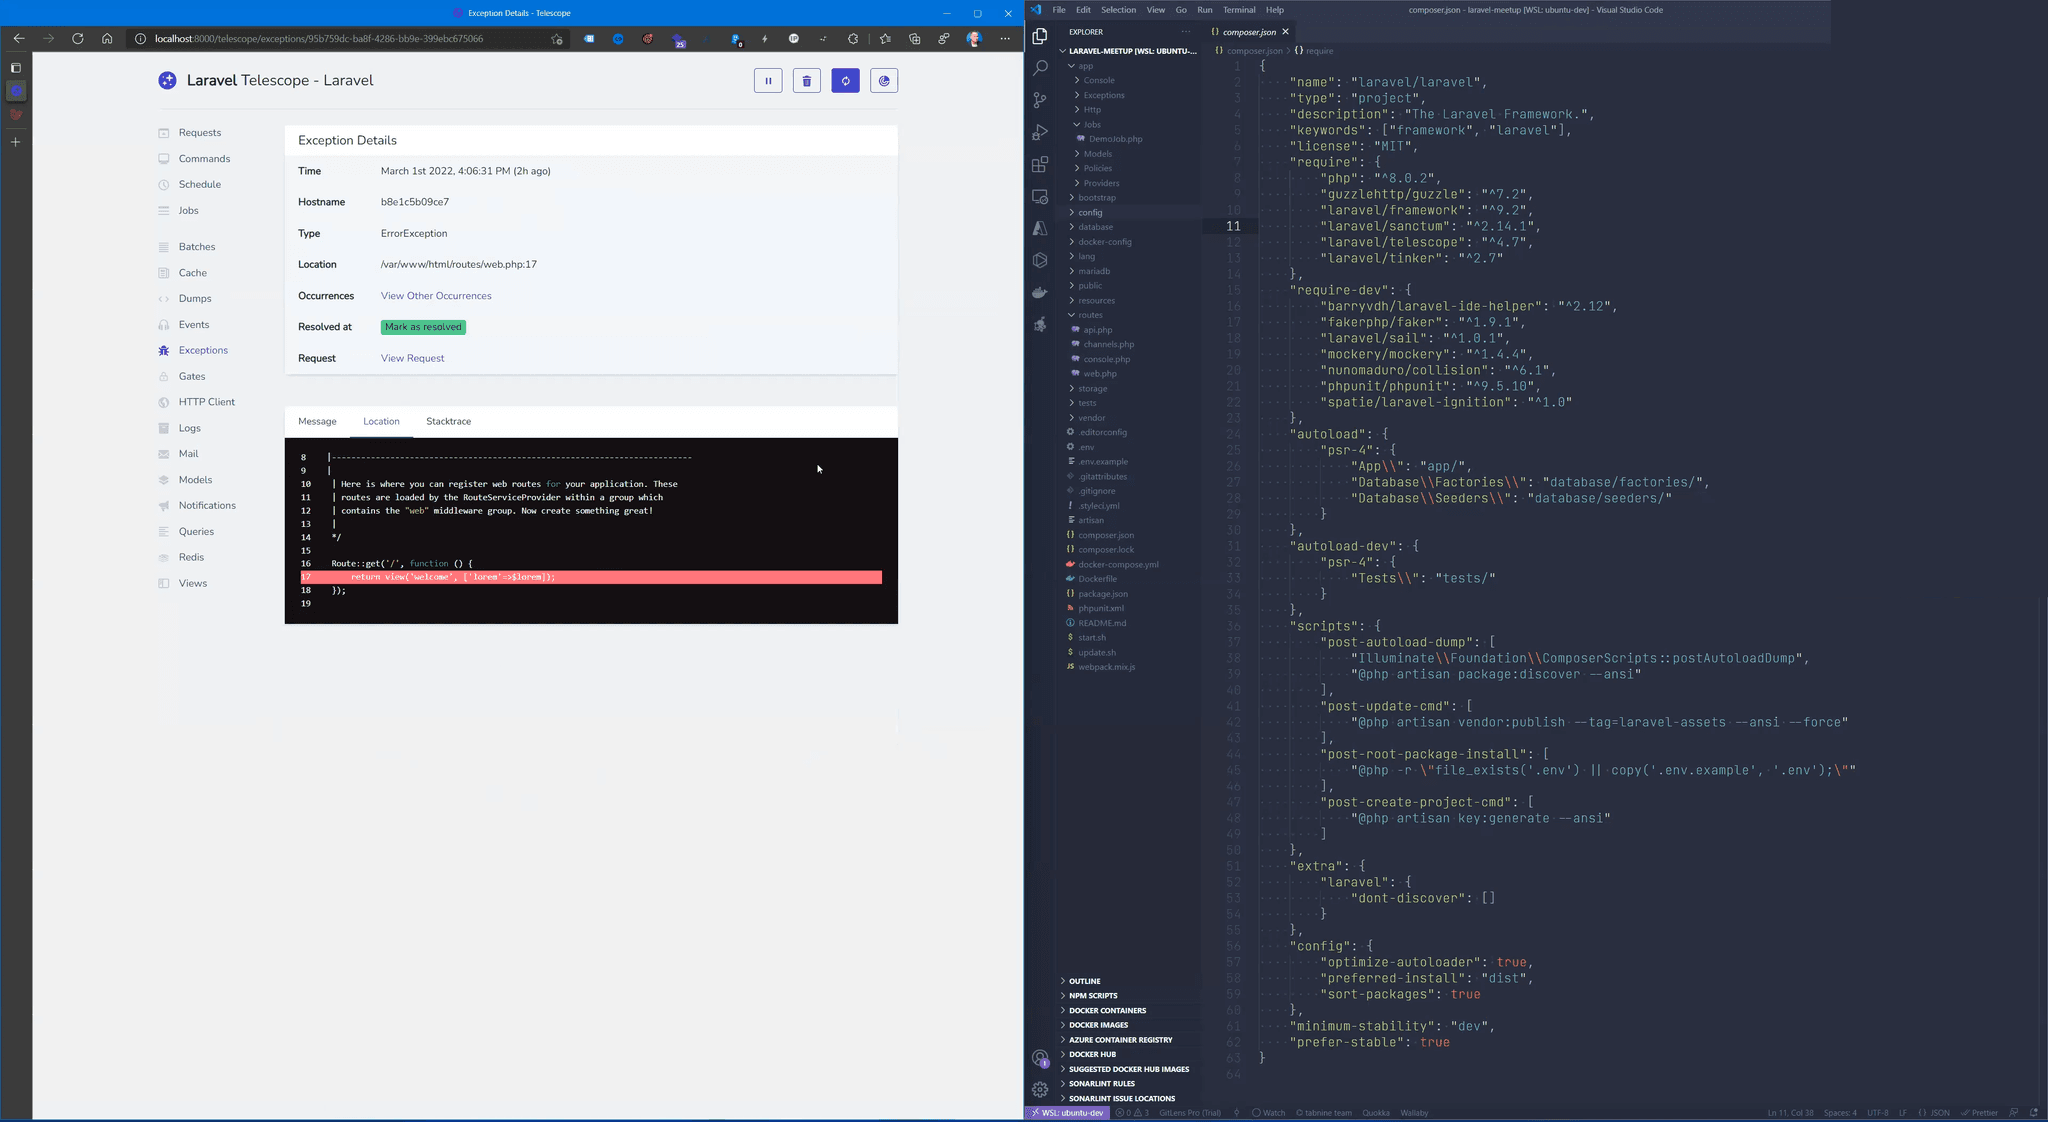Click the browser home button
This screenshot has width=2048, height=1122.
click(107, 39)
